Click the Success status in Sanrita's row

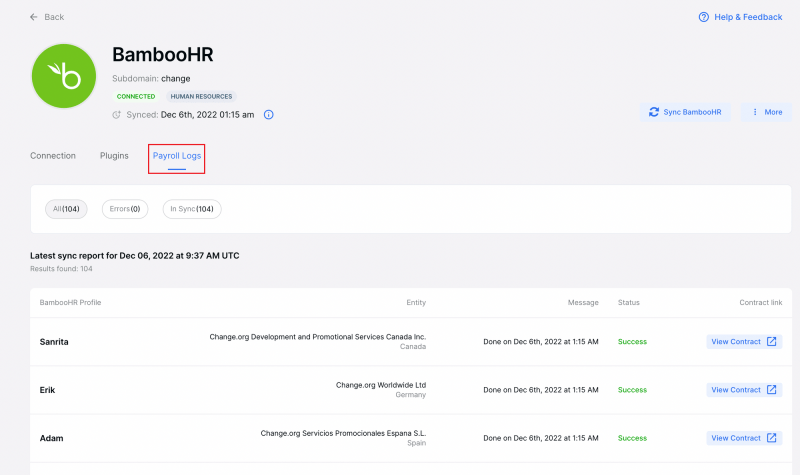click(632, 341)
